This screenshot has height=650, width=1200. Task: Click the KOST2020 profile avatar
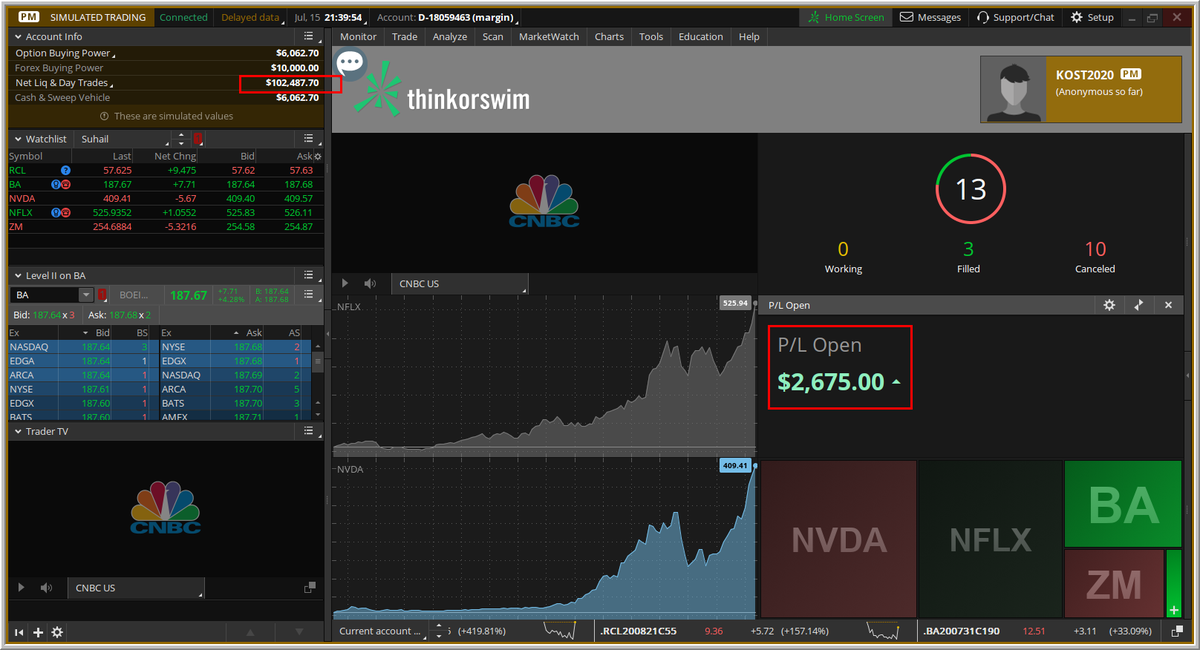click(x=1012, y=88)
